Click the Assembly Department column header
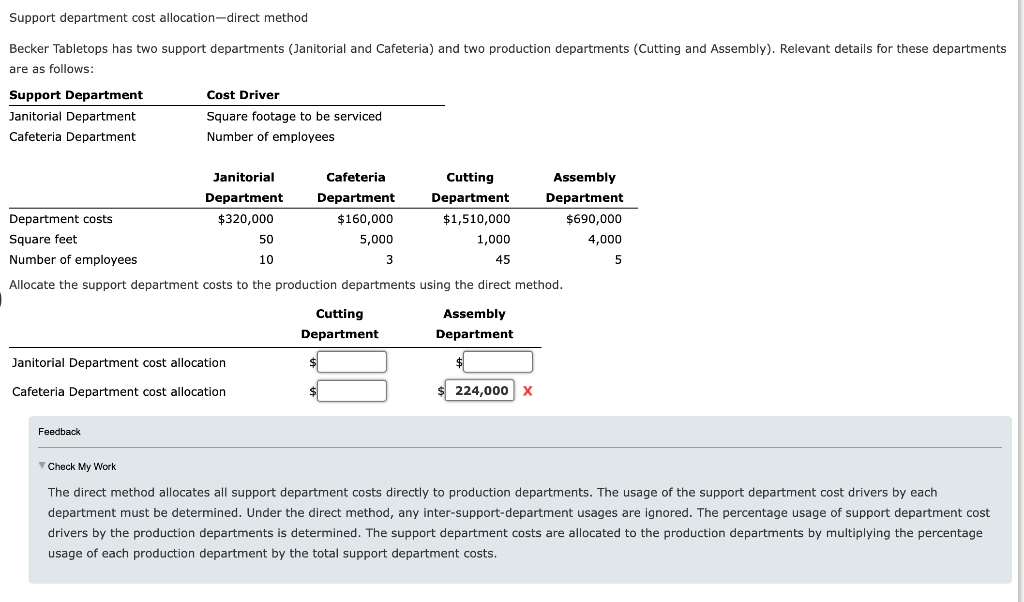1024x602 pixels. [x=585, y=187]
